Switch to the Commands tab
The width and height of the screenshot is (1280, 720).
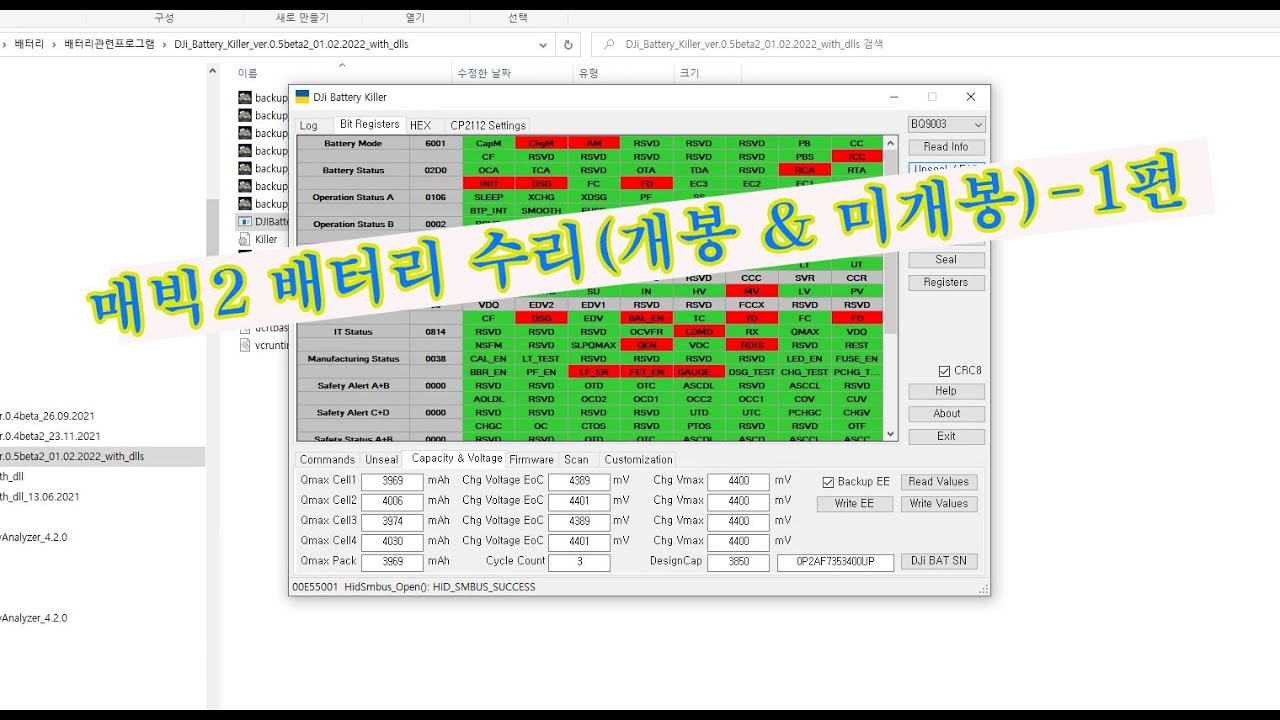point(328,460)
